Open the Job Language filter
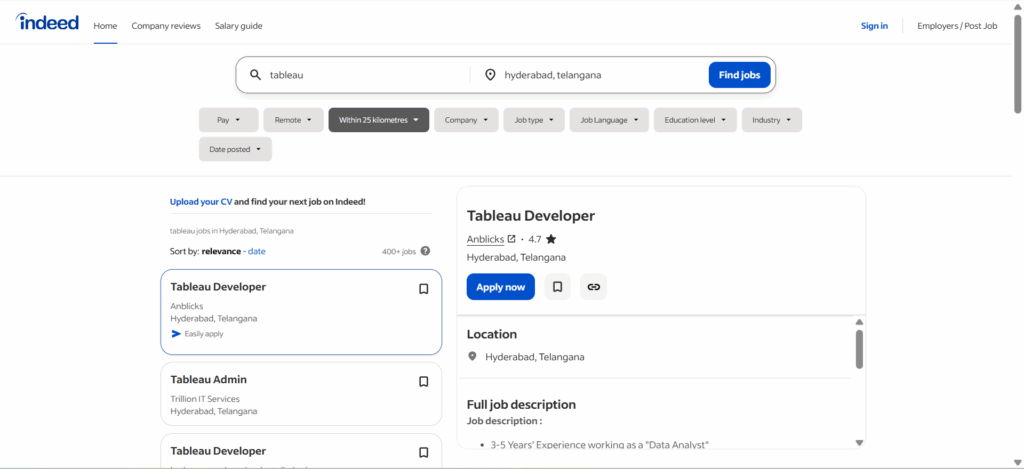The height and width of the screenshot is (469, 1024). tap(609, 120)
